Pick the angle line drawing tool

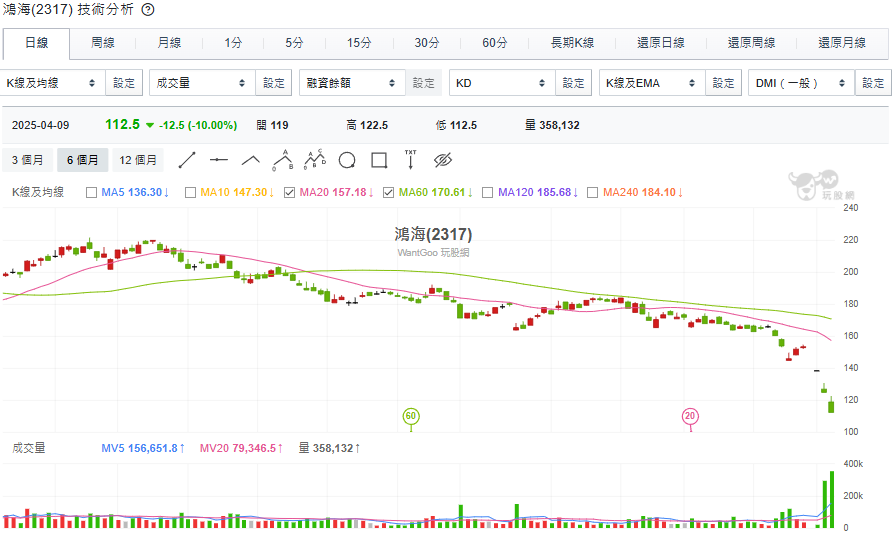point(250,160)
